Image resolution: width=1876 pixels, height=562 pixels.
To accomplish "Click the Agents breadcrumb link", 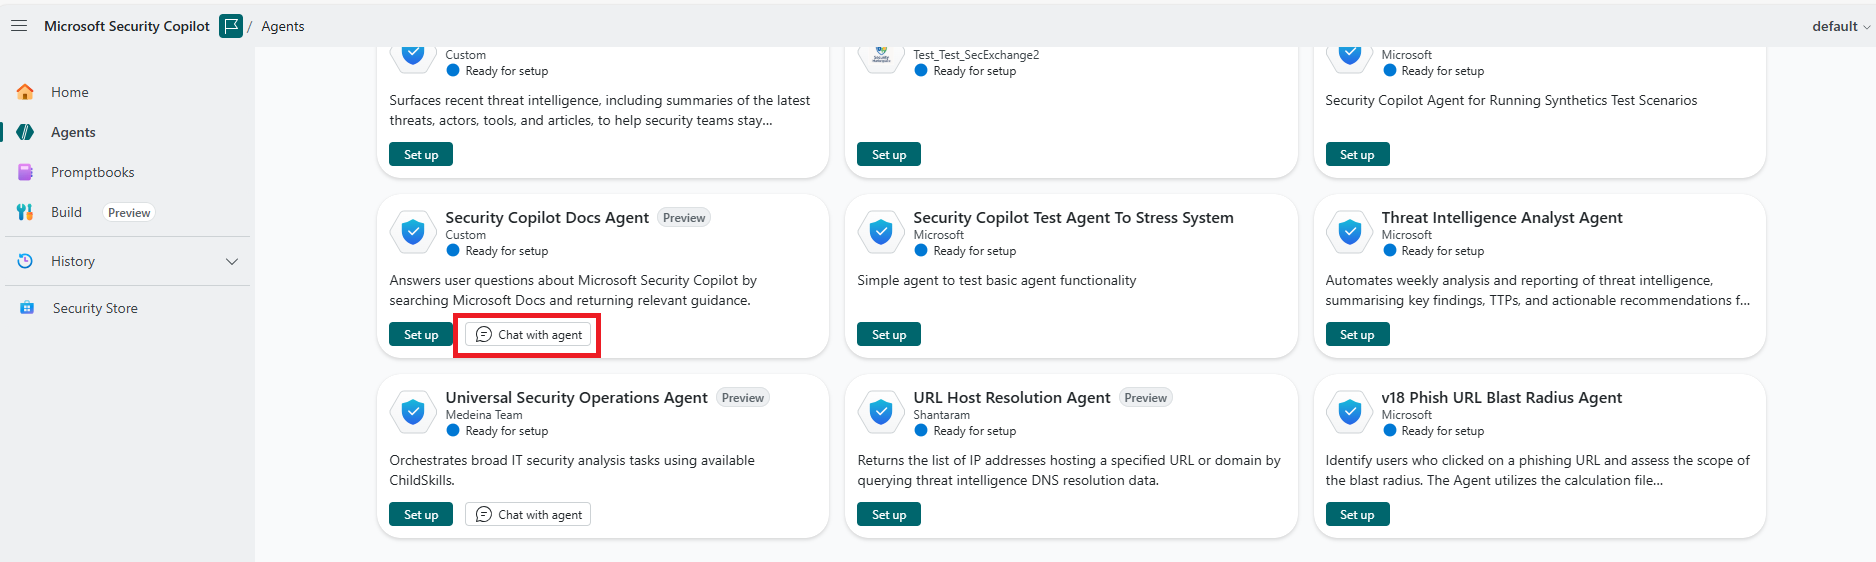I will 283,26.
